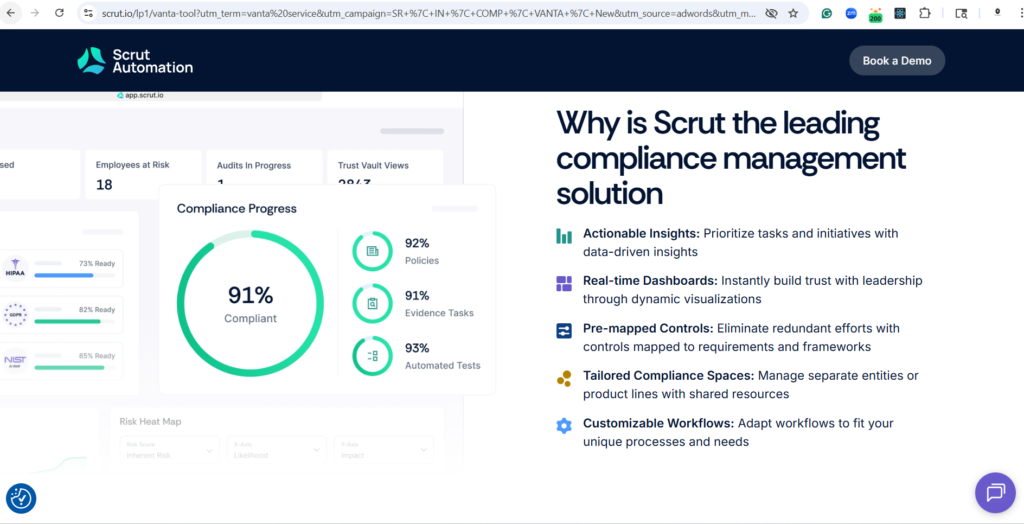Click the Real-time Dashboards icon
1024x524 pixels.
(x=564, y=284)
